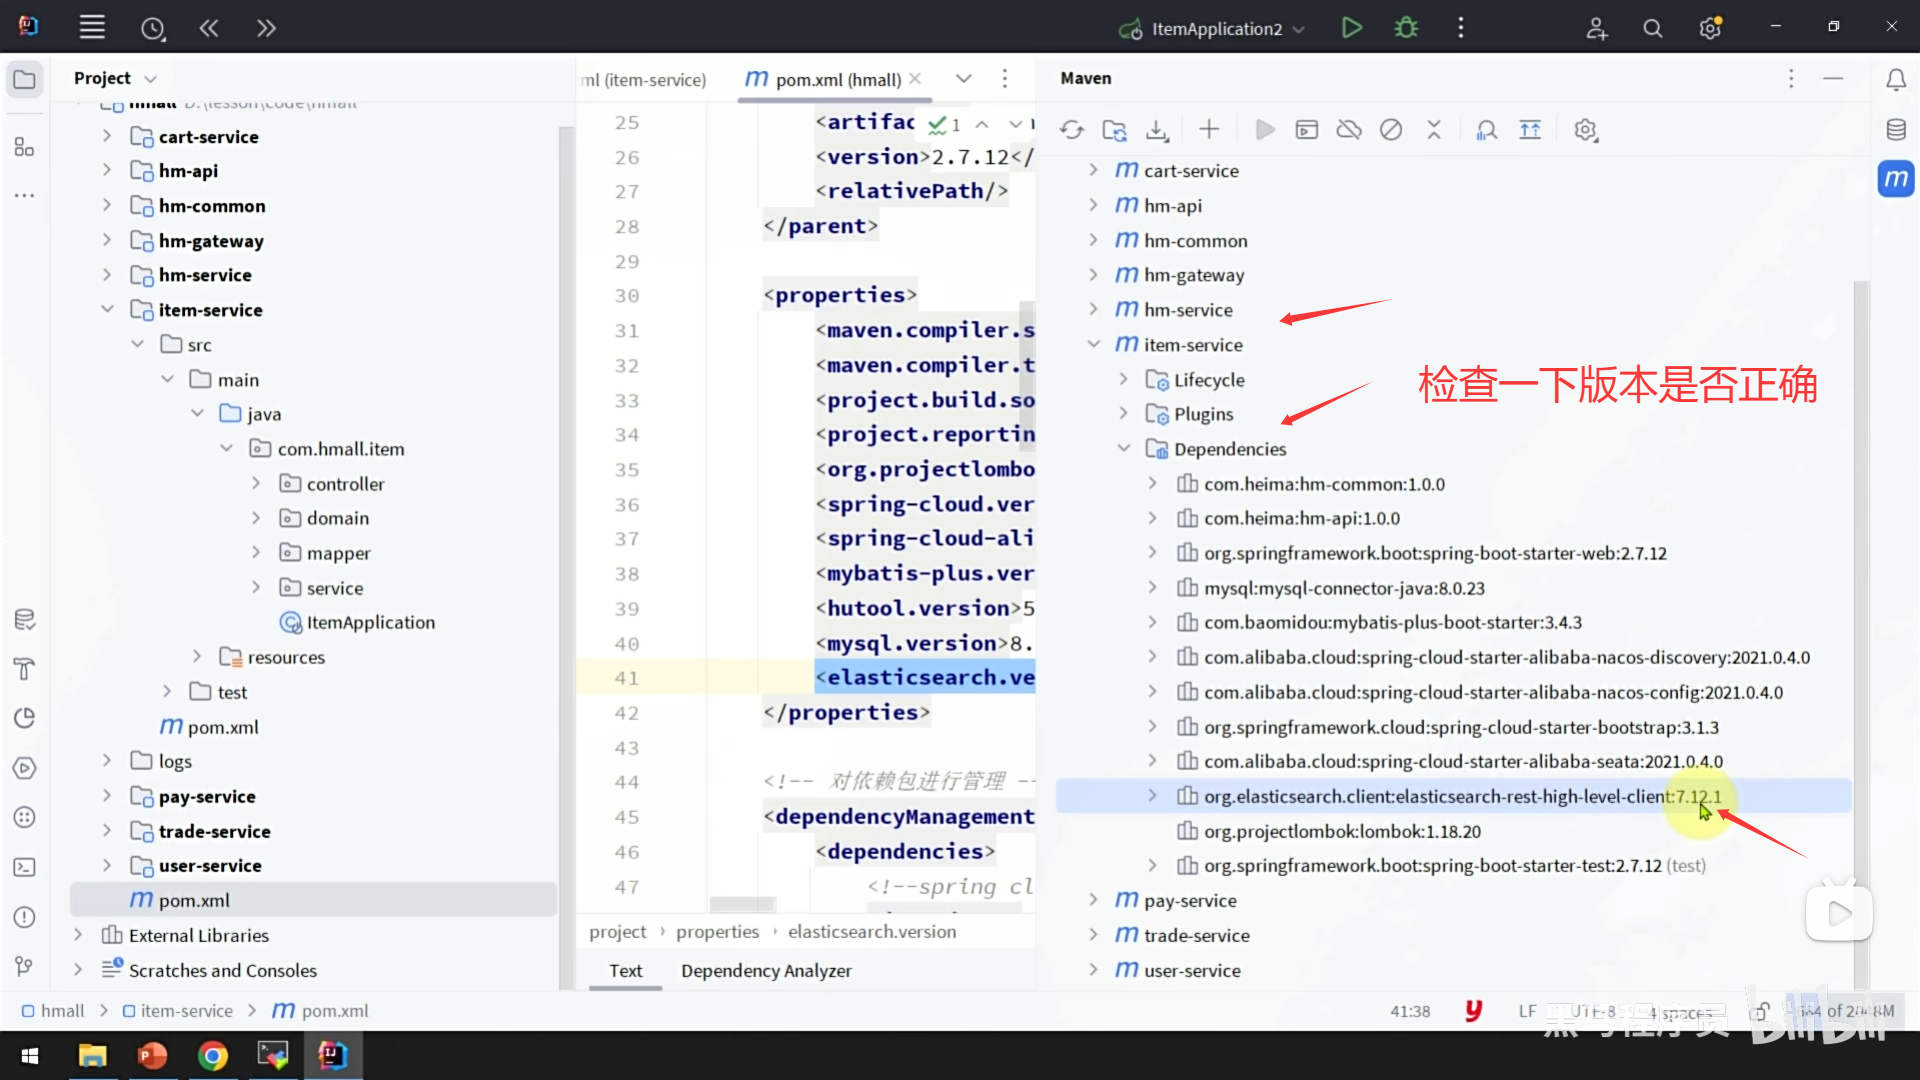Click the Maven download sources icon
The image size is (1920, 1080).
pos(1157,130)
